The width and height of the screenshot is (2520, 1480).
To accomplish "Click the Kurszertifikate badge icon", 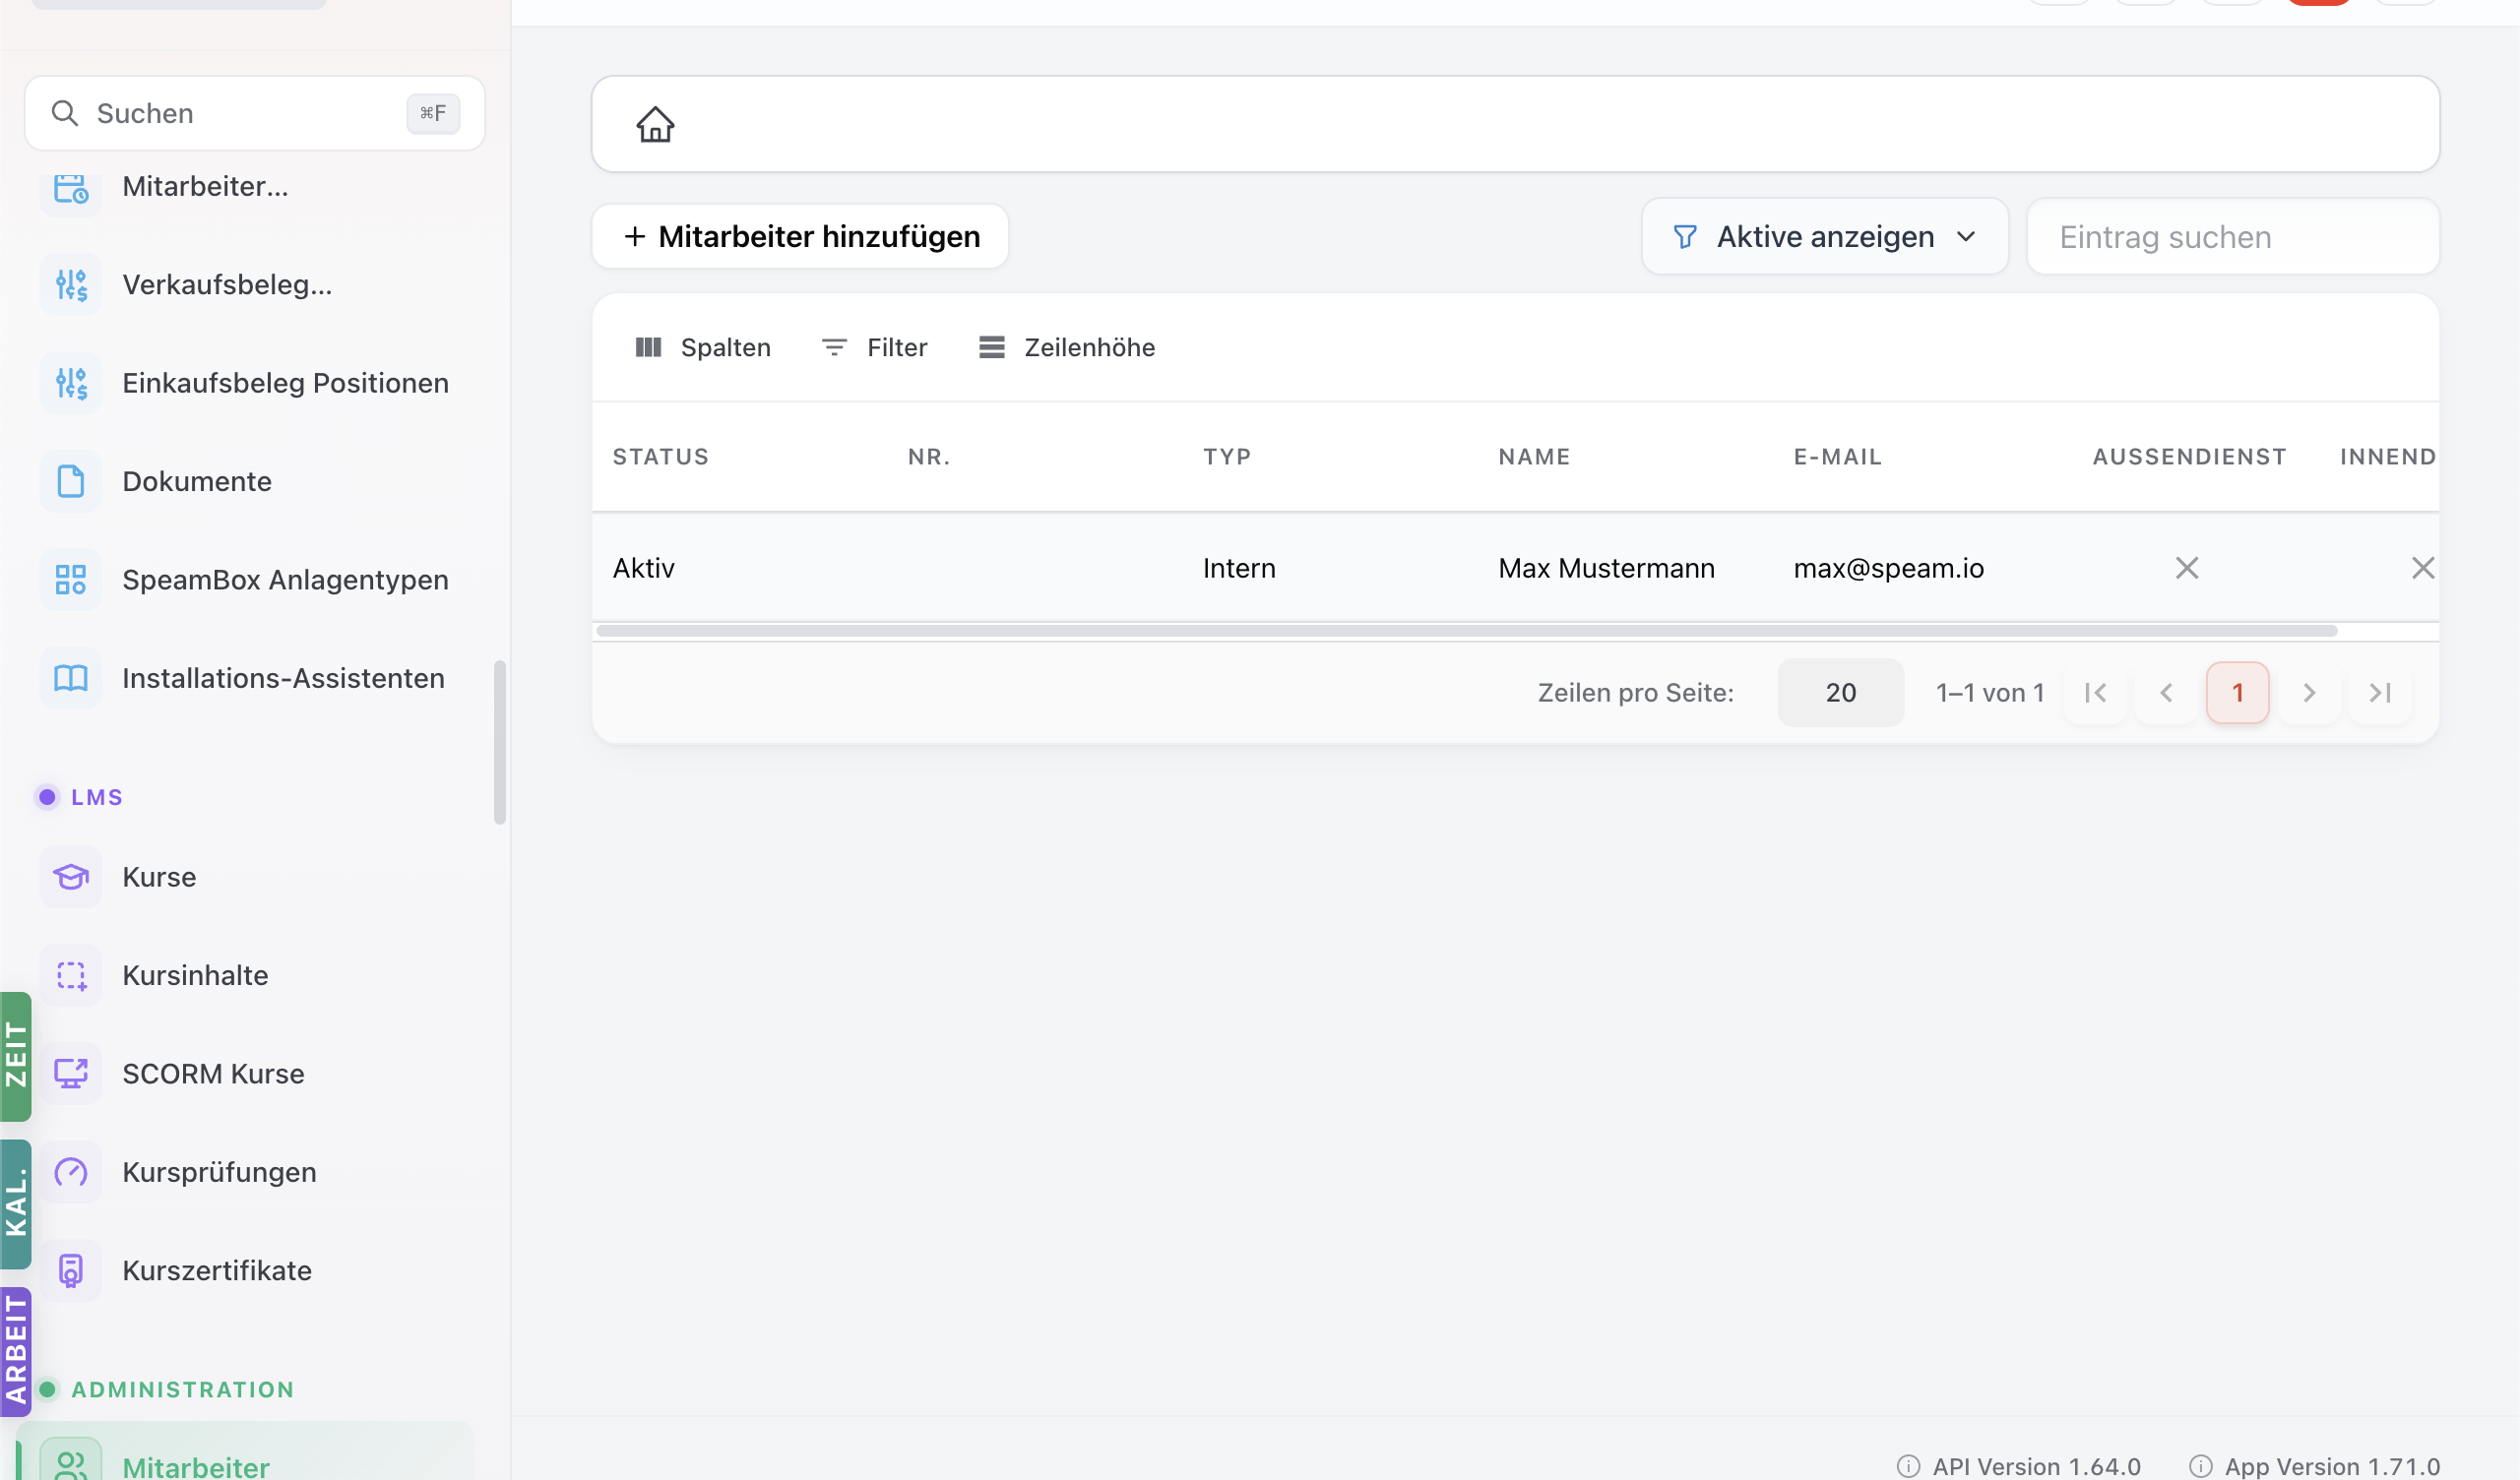I will tap(71, 1270).
